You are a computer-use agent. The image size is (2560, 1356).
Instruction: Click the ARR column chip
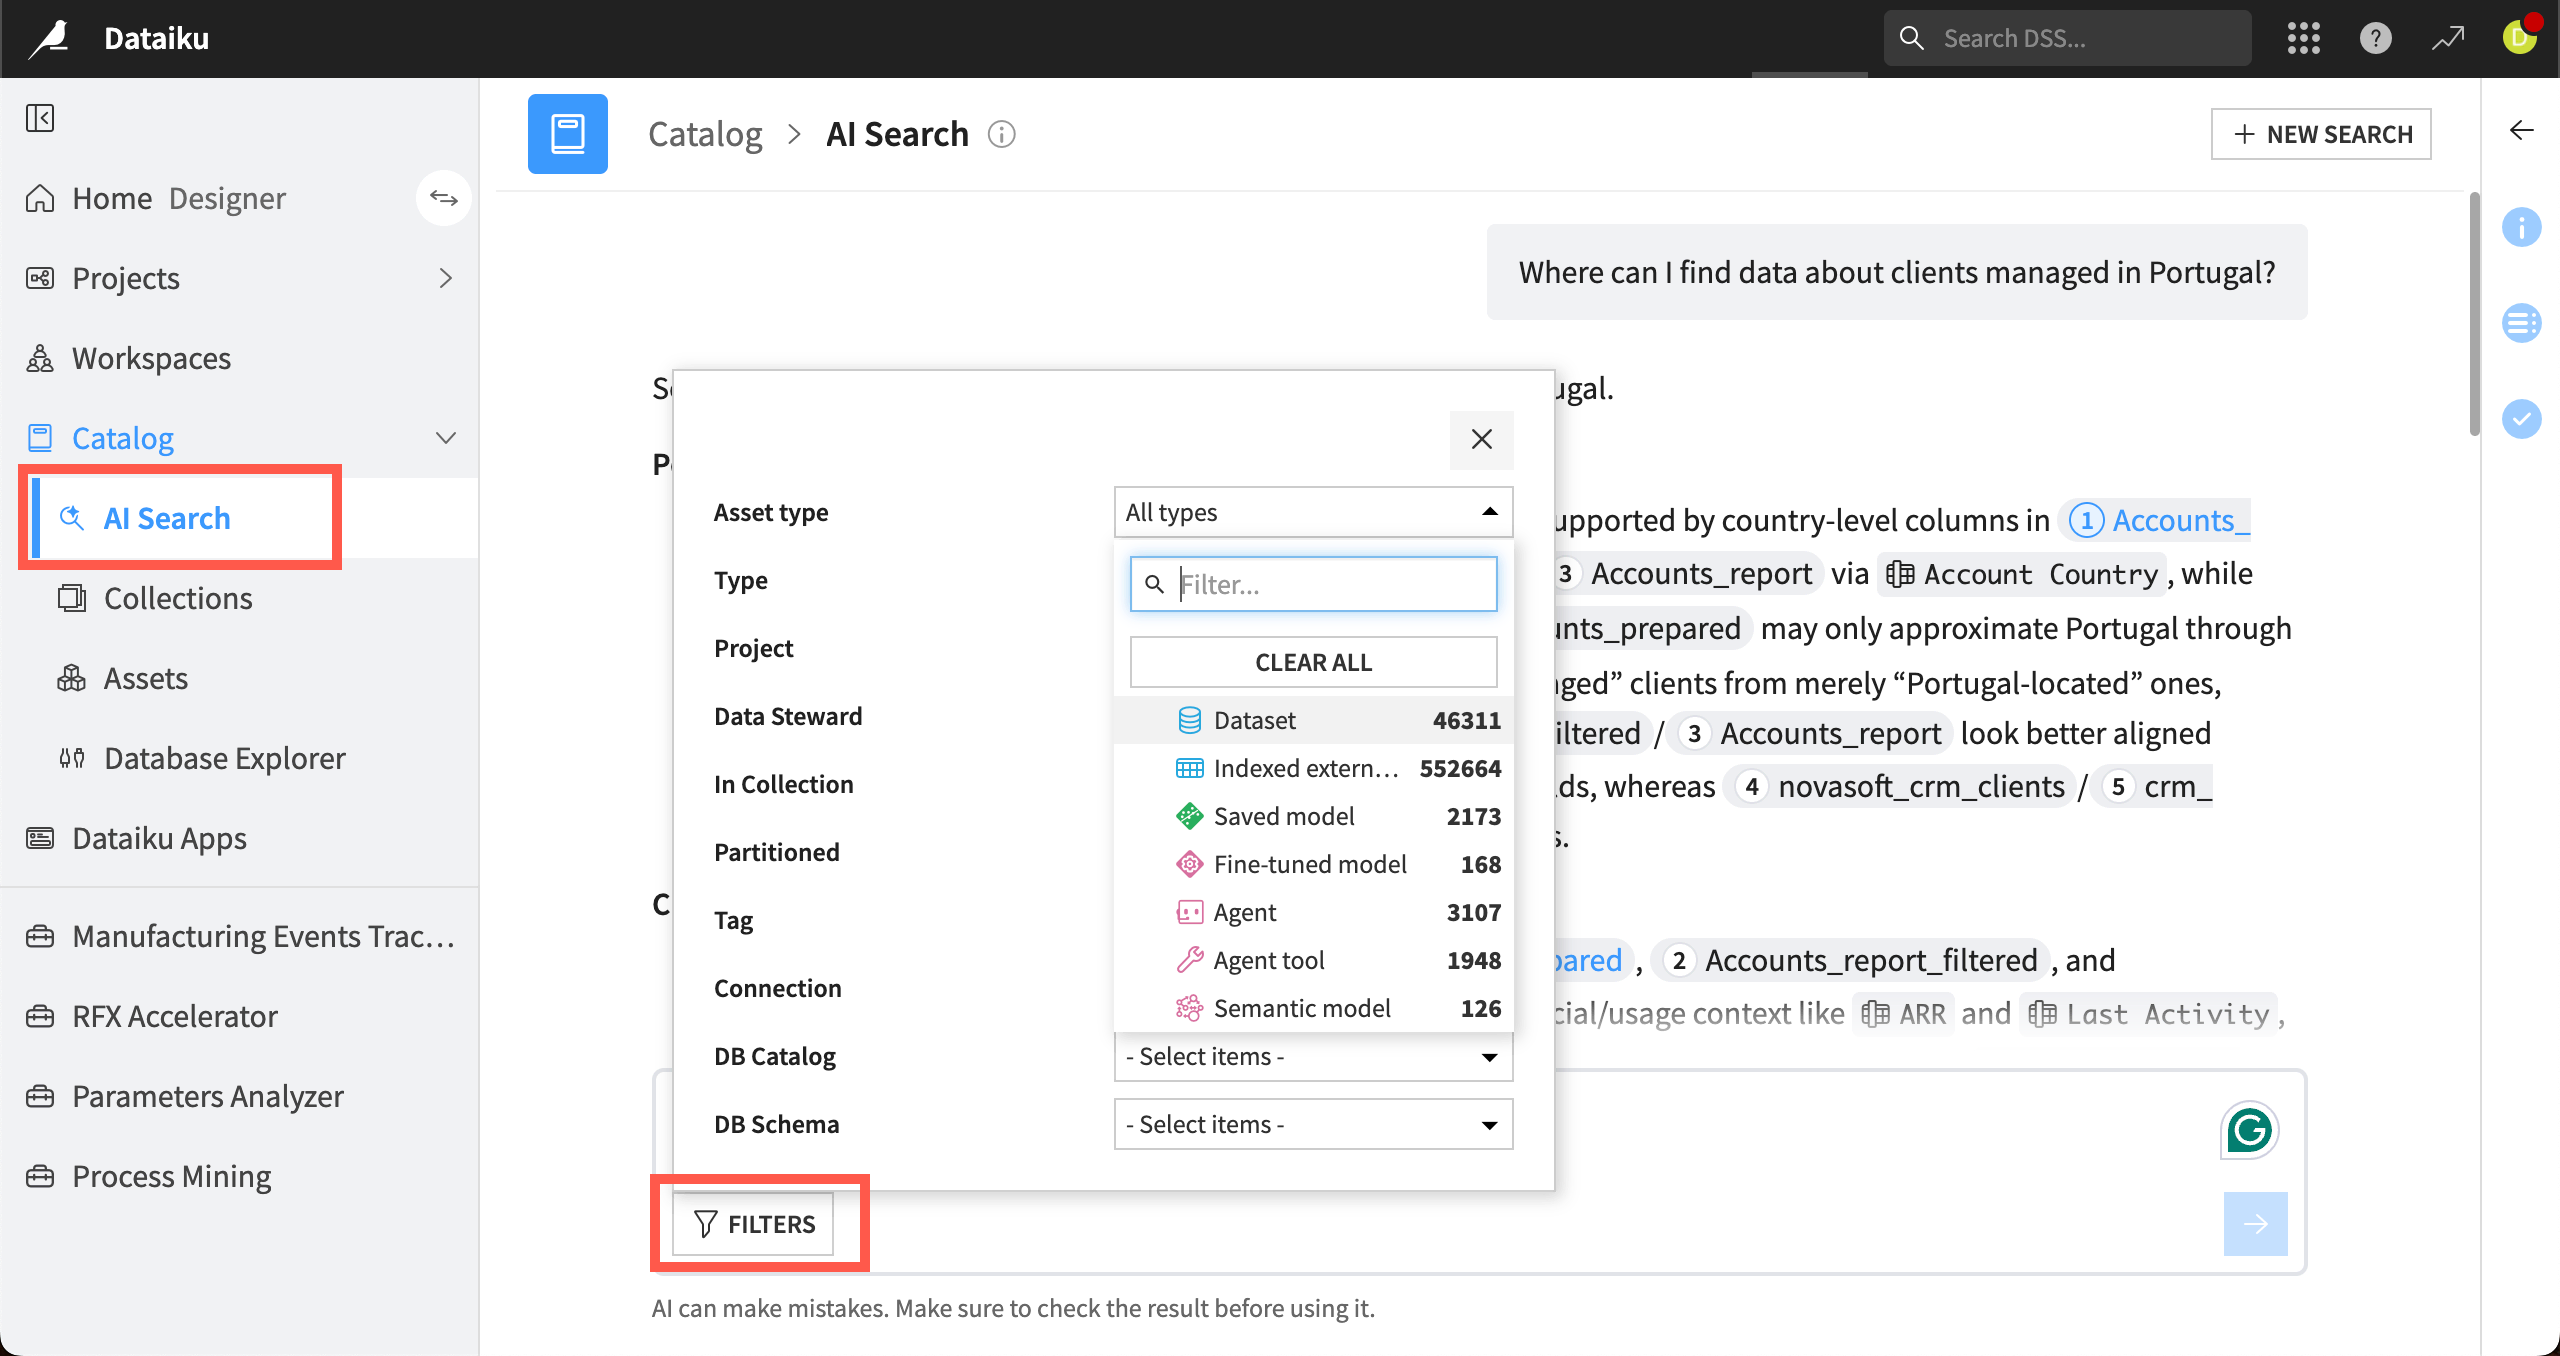point(1903,1014)
